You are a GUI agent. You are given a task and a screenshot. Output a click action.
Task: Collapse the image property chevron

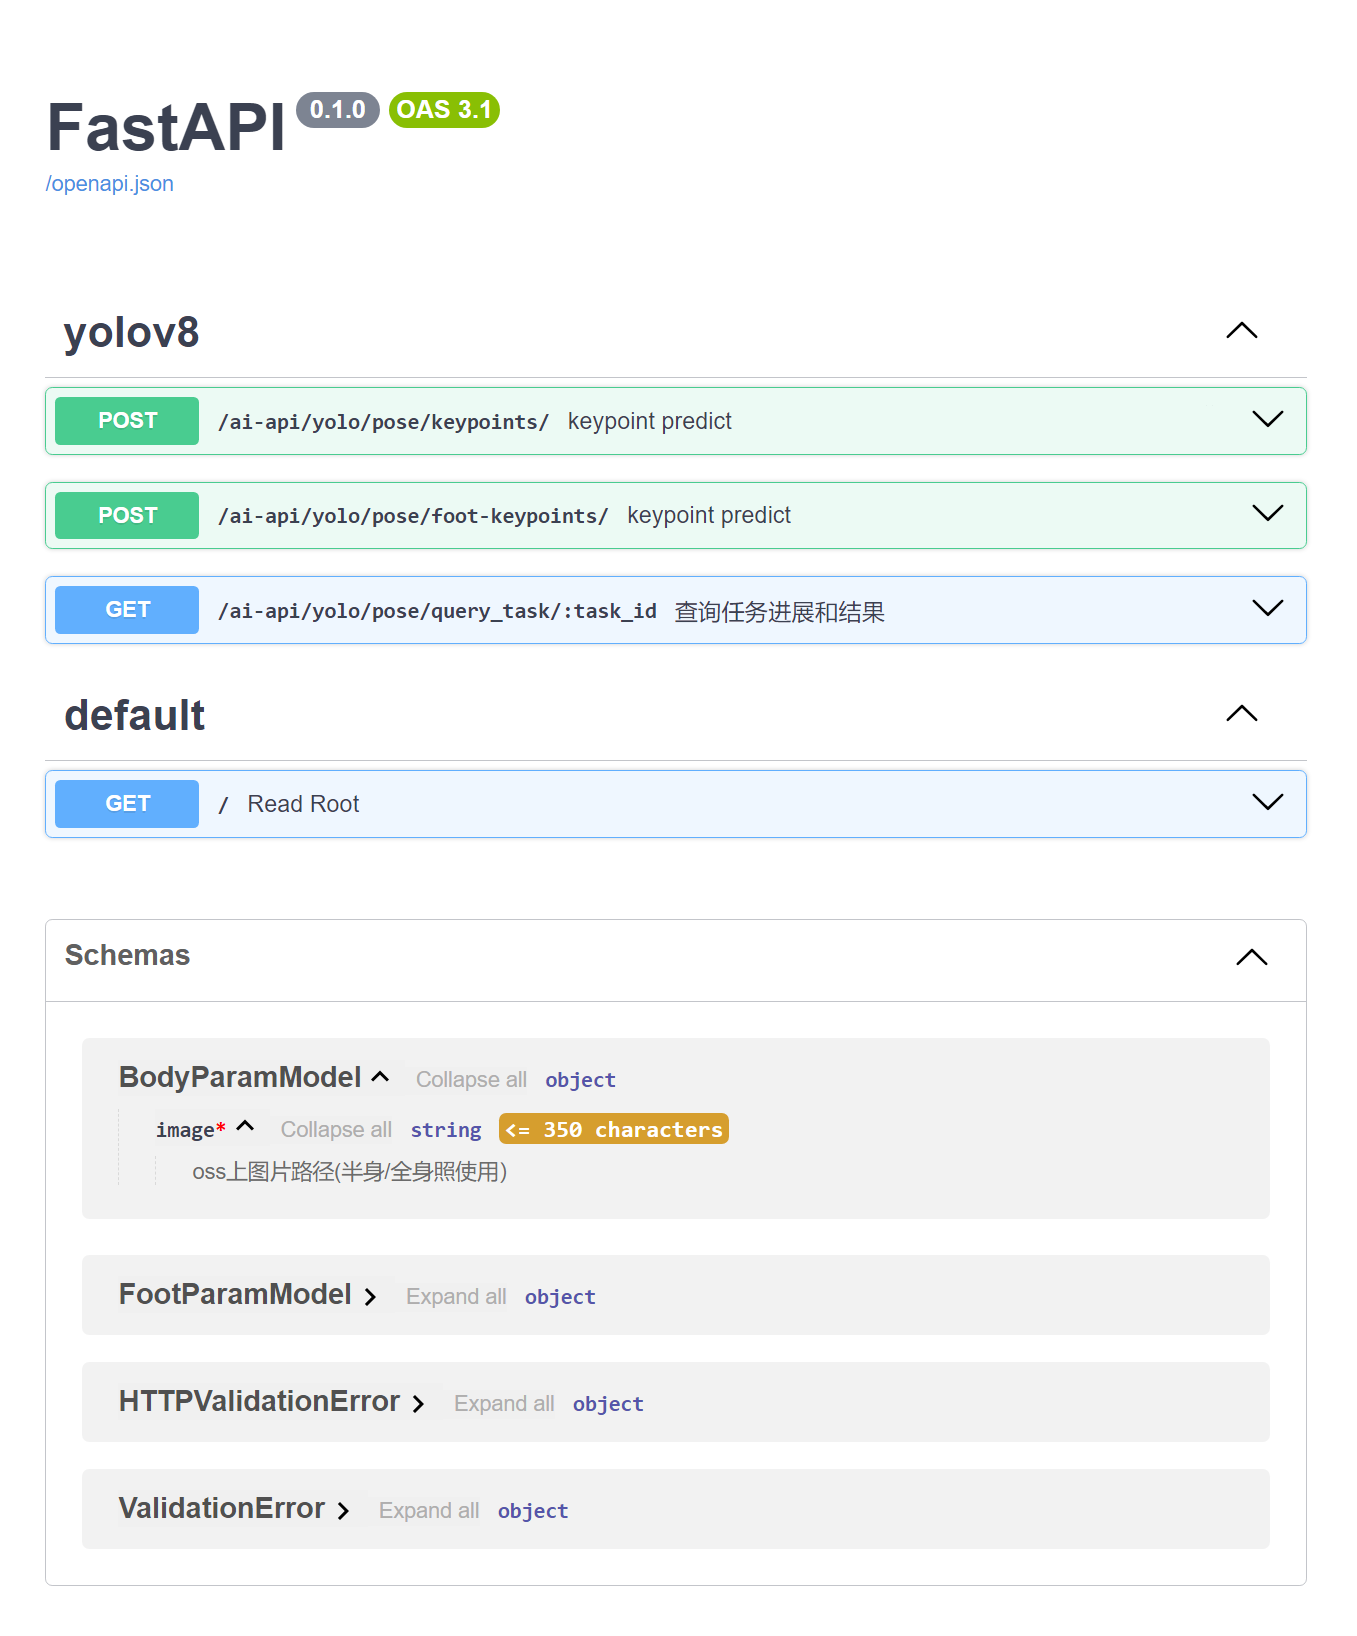[245, 1127]
